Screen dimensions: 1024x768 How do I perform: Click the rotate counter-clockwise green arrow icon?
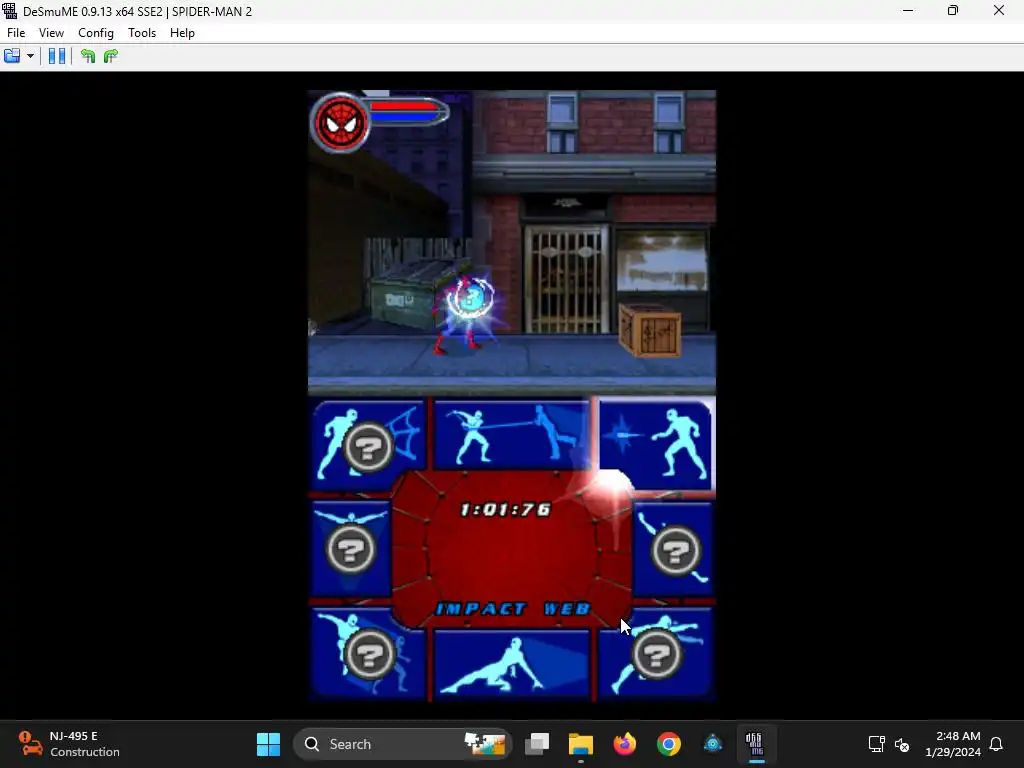point(88,56)
